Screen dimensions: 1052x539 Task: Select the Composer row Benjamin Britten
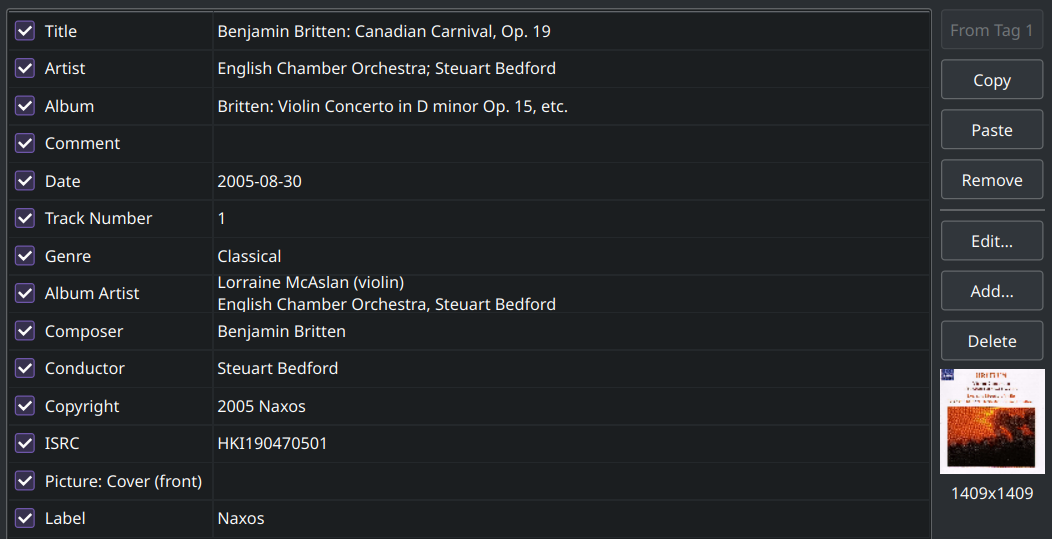click(282, 331)
